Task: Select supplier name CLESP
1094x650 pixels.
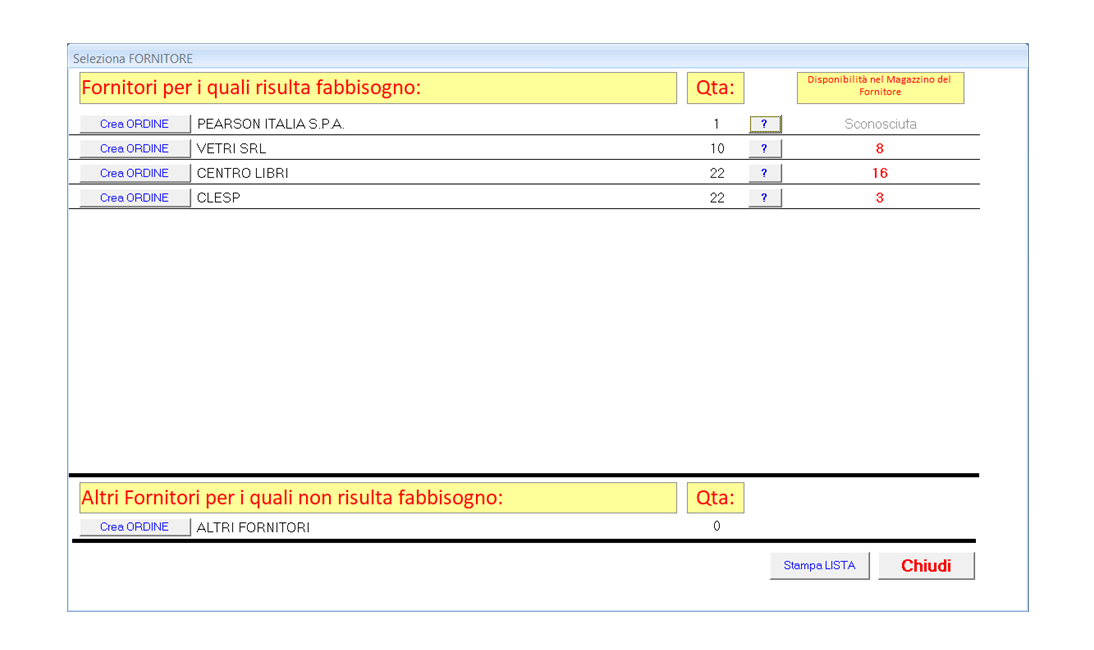Action: click(x=218, y=198)
